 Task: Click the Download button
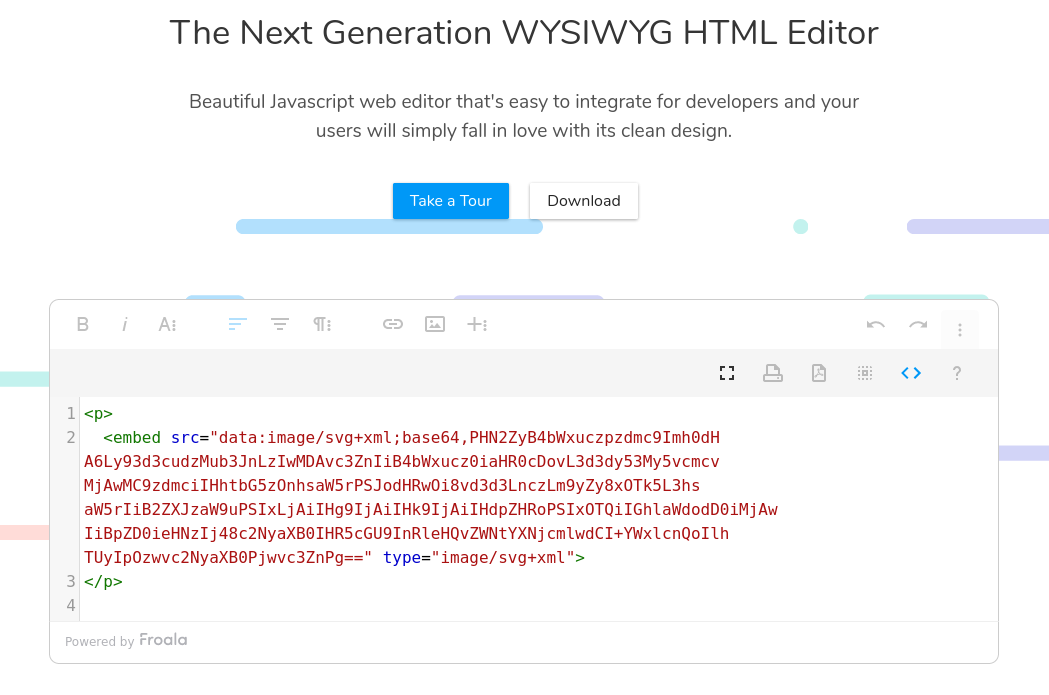(584, 201)
